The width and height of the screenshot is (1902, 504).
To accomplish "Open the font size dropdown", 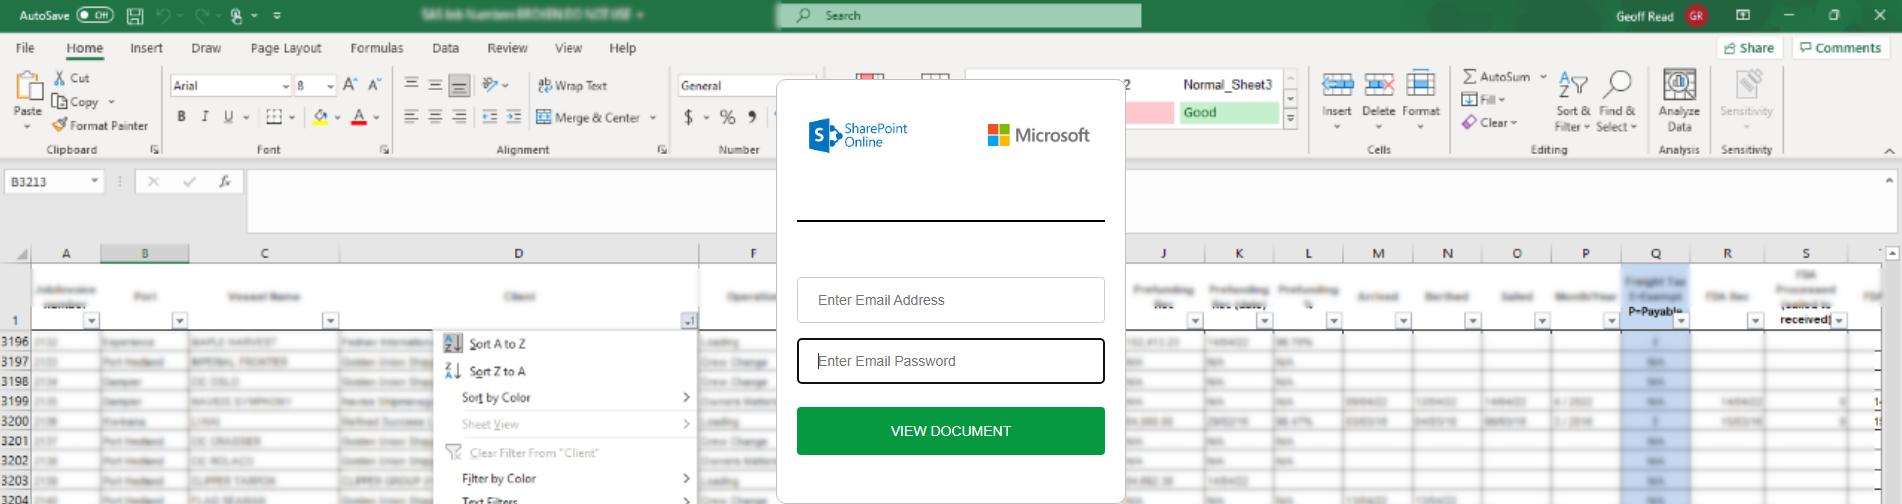I will (x=330, y=86).
